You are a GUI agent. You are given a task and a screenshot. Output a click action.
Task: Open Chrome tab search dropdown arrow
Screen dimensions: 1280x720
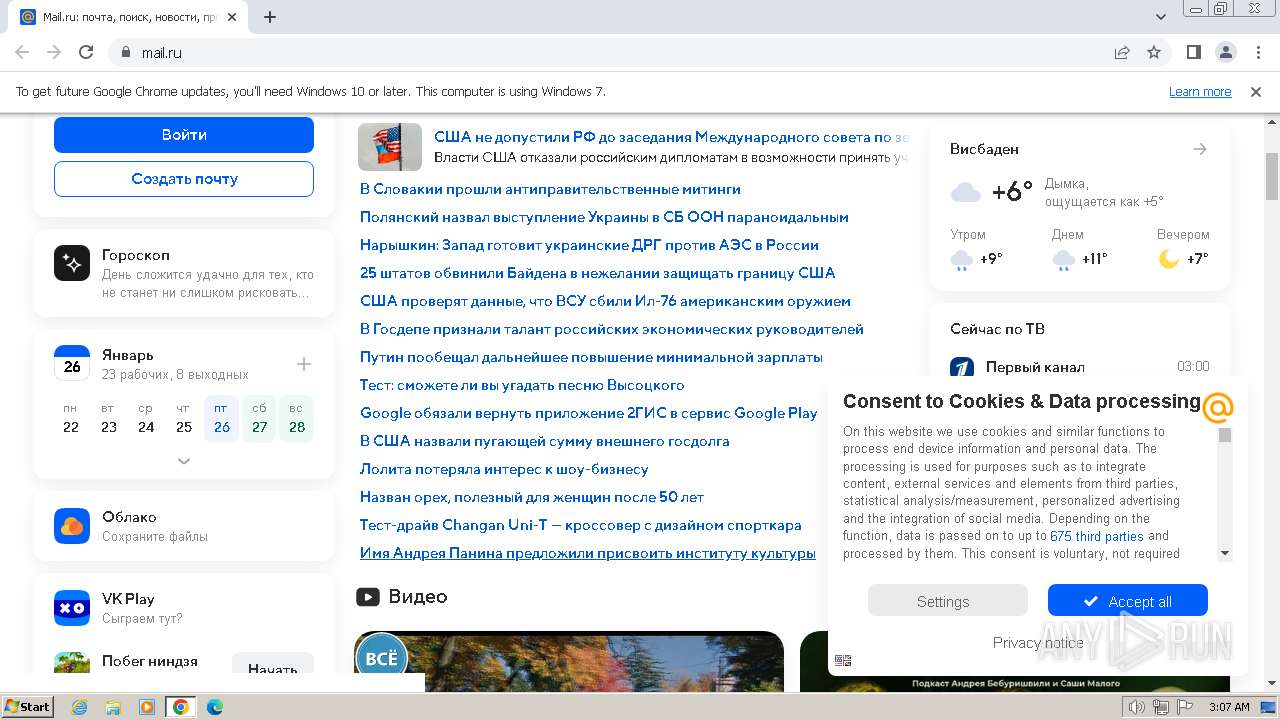click(x=1161, y=17)
